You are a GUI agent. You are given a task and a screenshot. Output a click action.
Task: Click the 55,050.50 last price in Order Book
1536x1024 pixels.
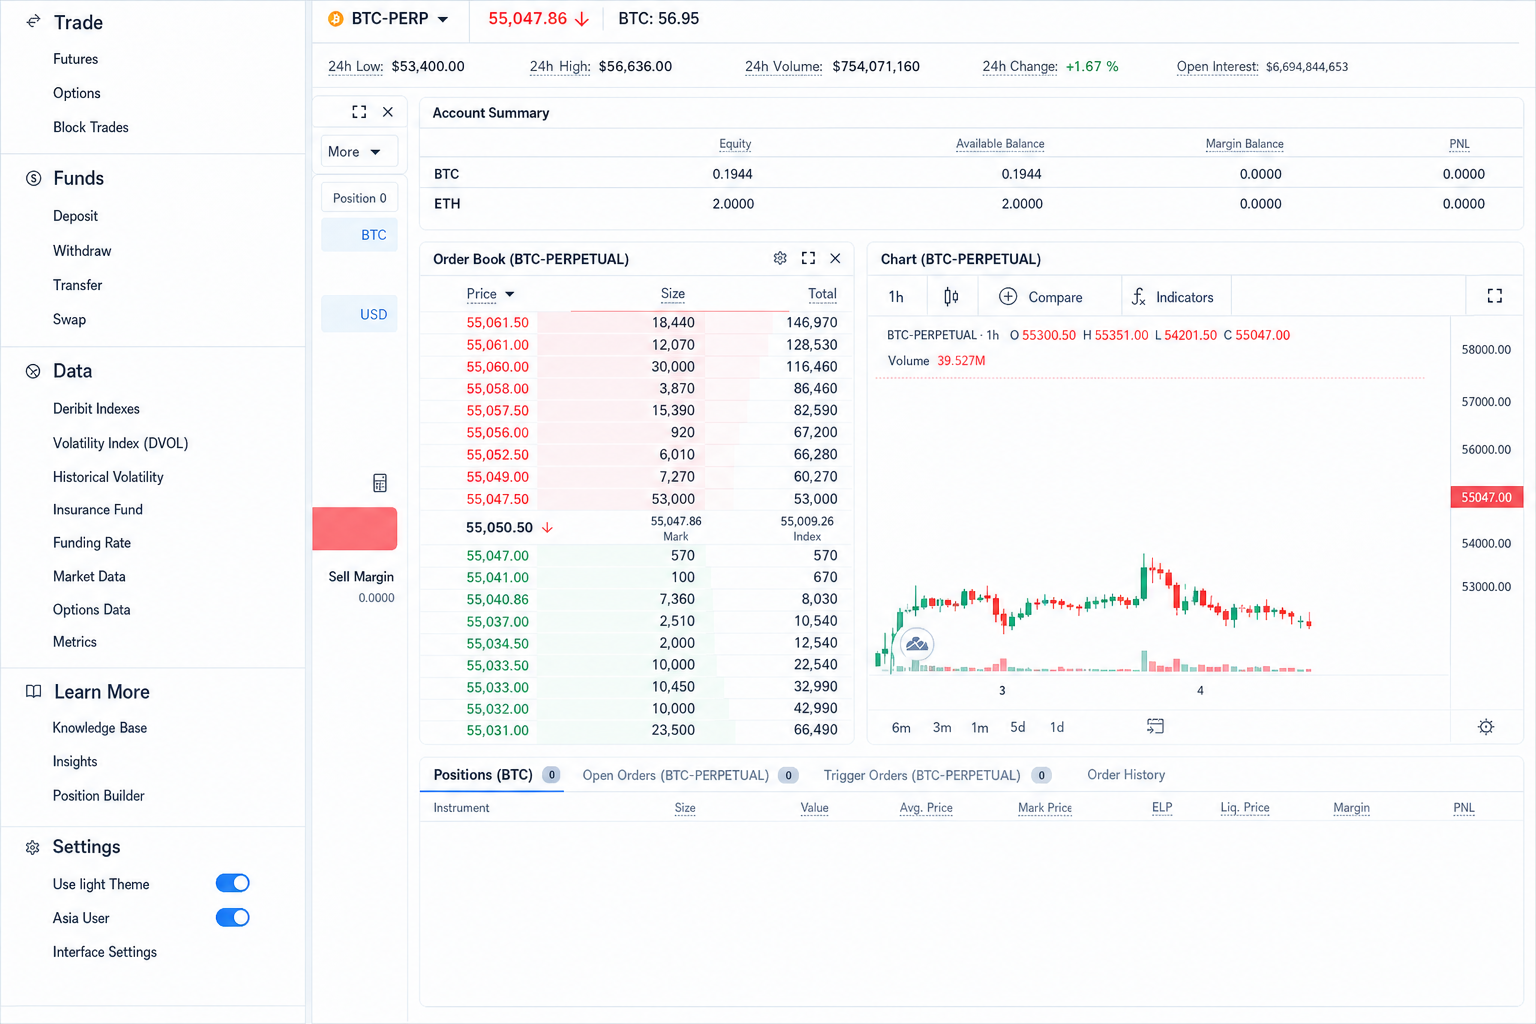(x=500, y=527)
